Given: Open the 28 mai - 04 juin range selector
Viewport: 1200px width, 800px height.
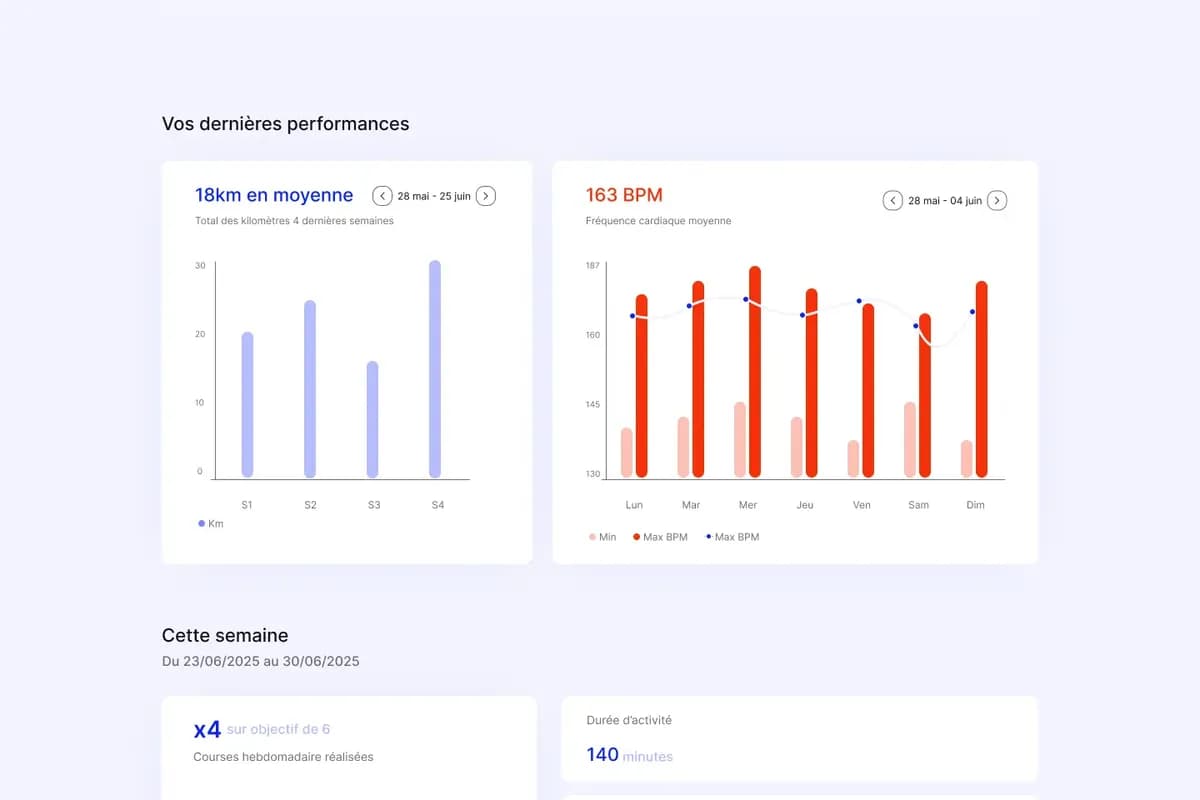Looking at the screenshot, I should (x=944, y=200).
